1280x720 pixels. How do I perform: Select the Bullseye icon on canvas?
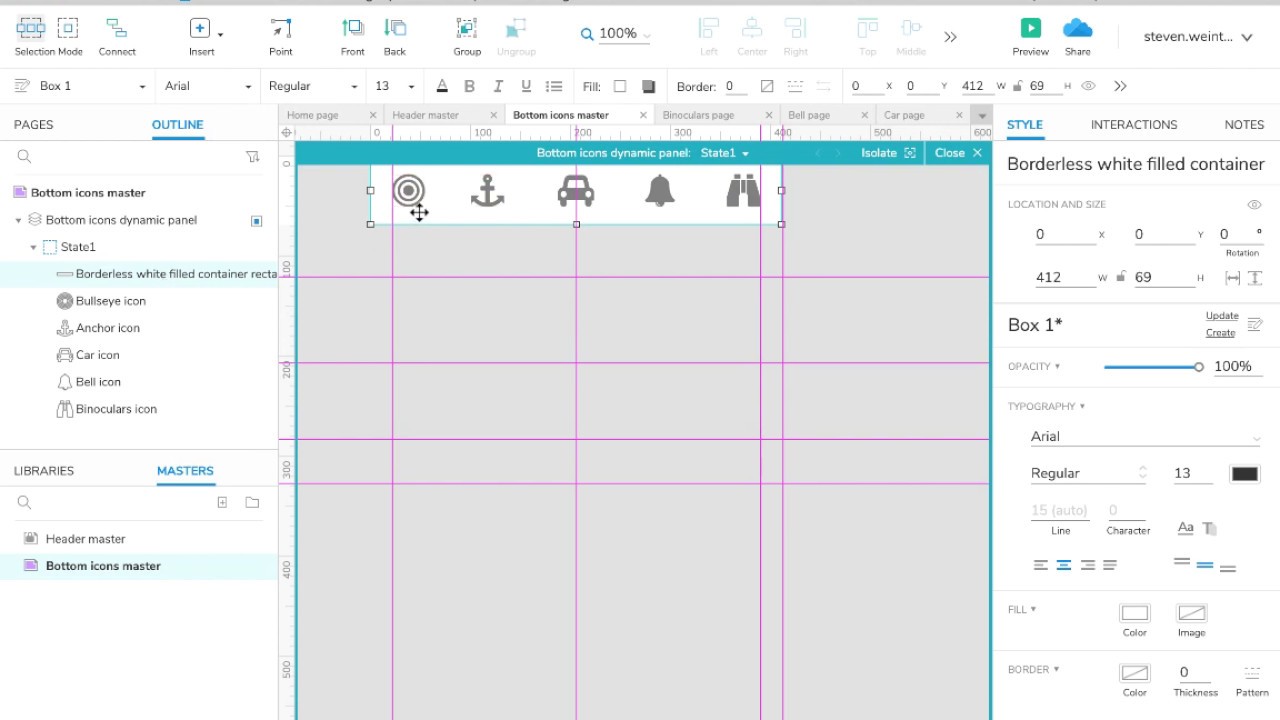(408, 190)
